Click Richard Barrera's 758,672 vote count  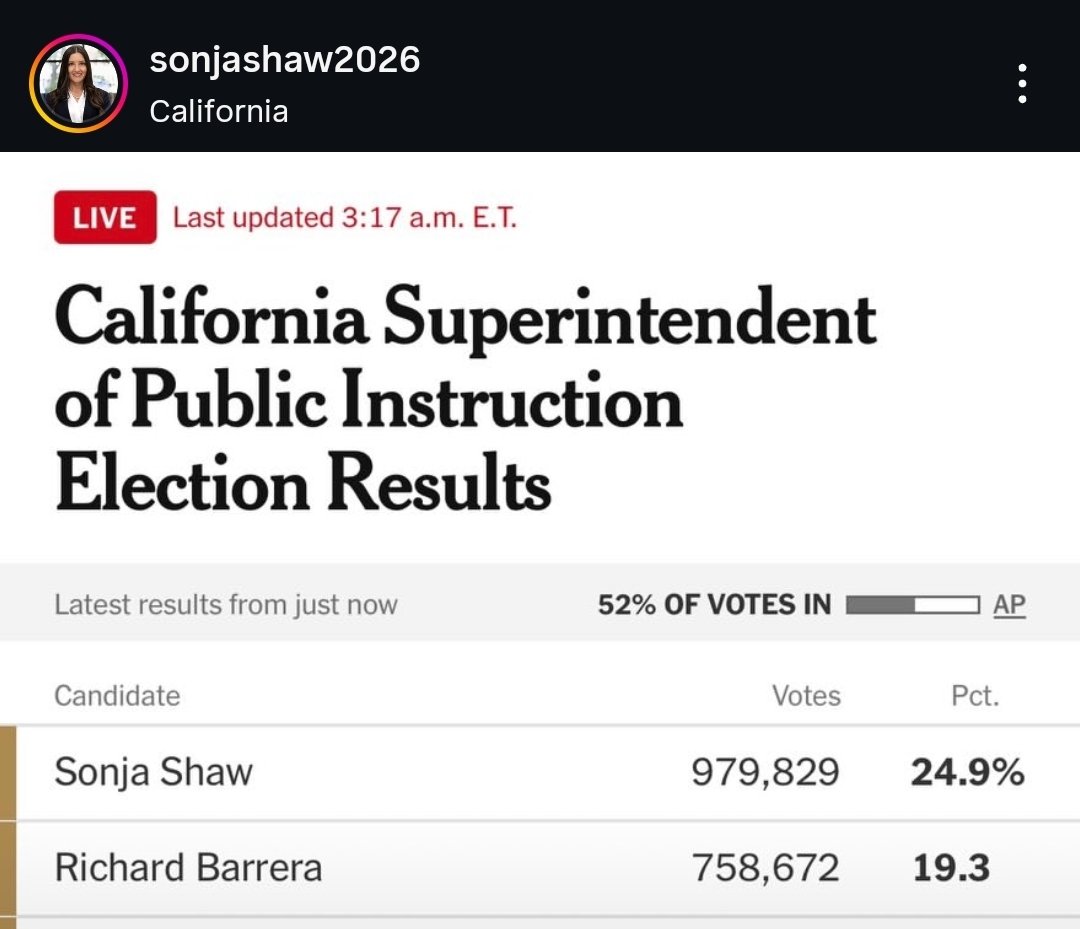pyautogui.click(x=765, y=868)
